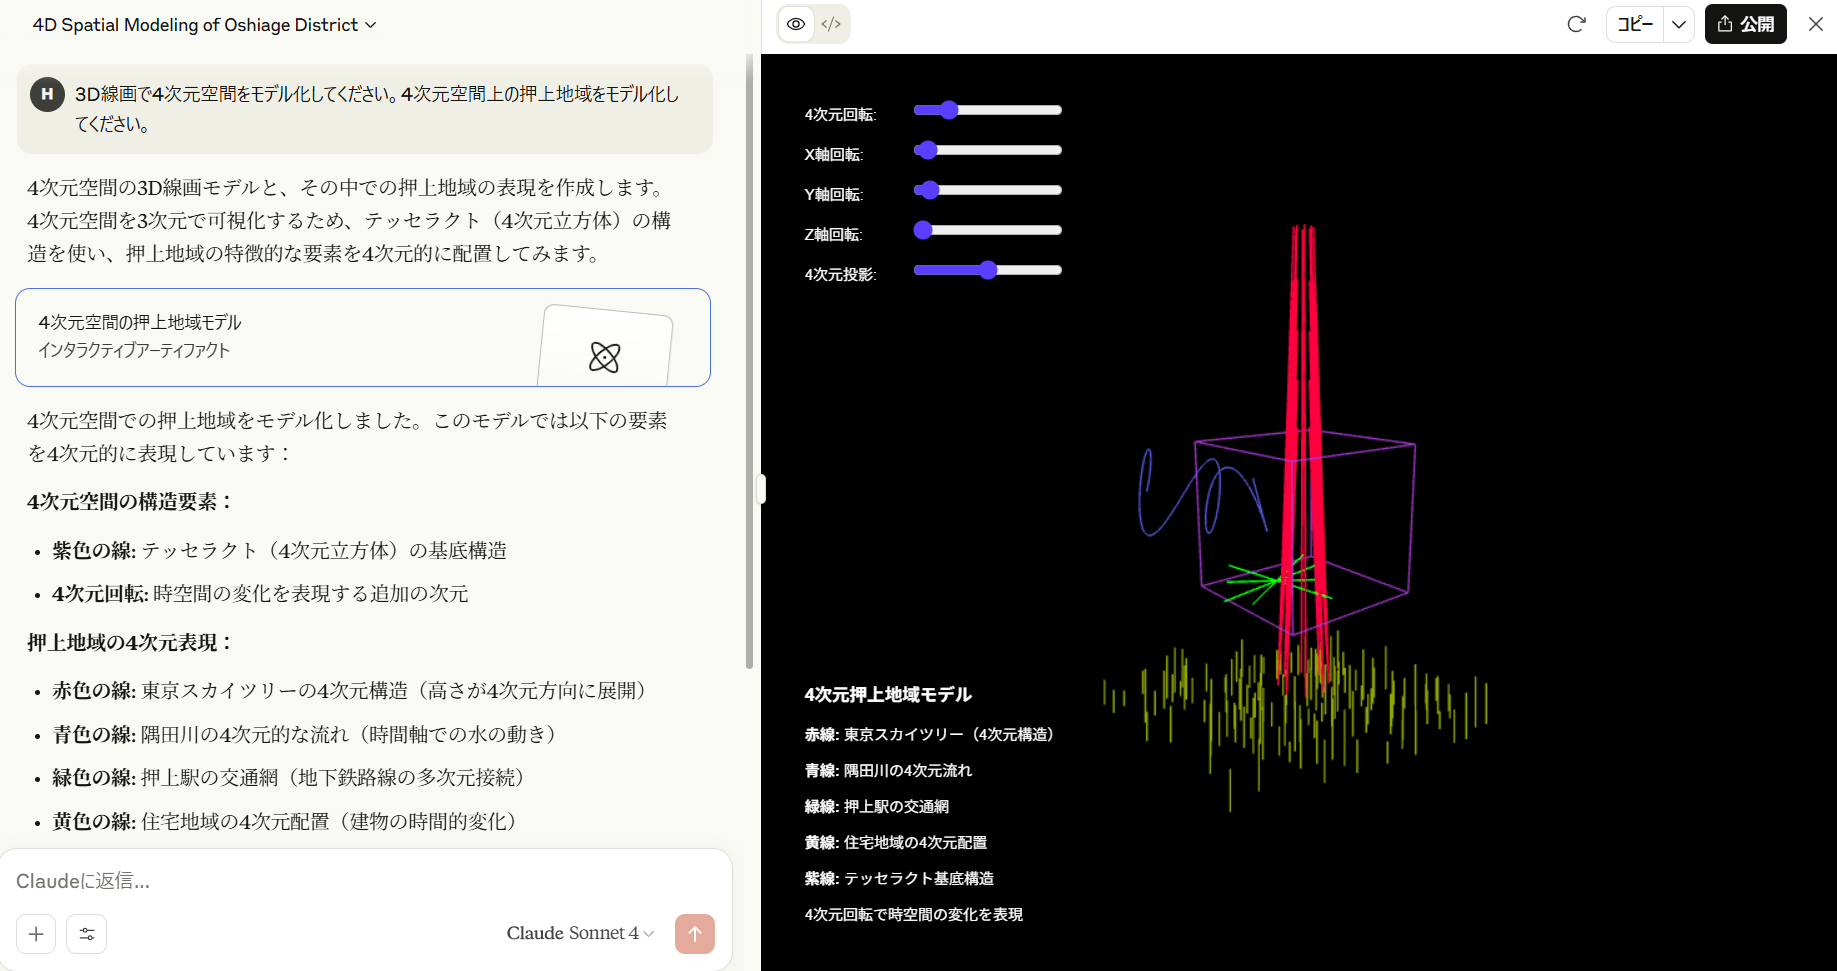Click the コピー button
Screen dimensions: 1837x971
point(1635,24)
